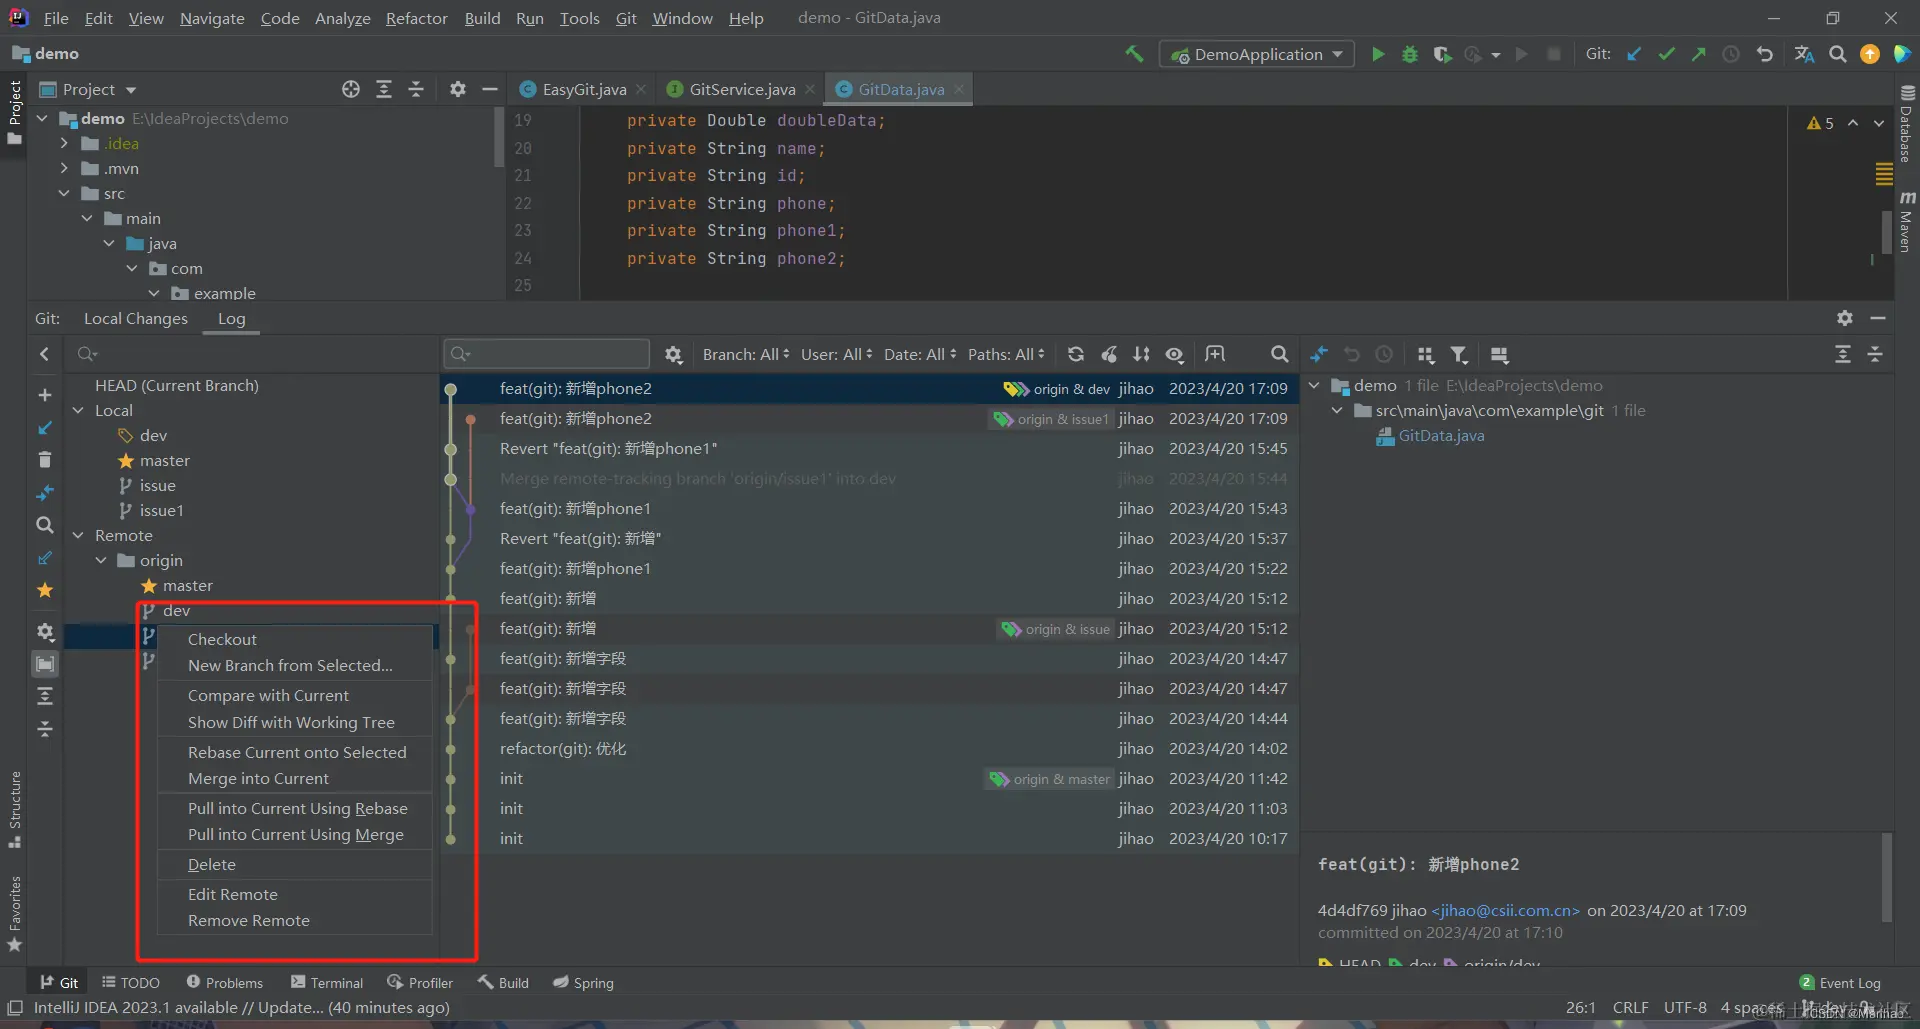The height and width of the screenshot is (1029, 1920).
Task: Click the favorite star icon in Git sidebar
Action: pos(45,590)
